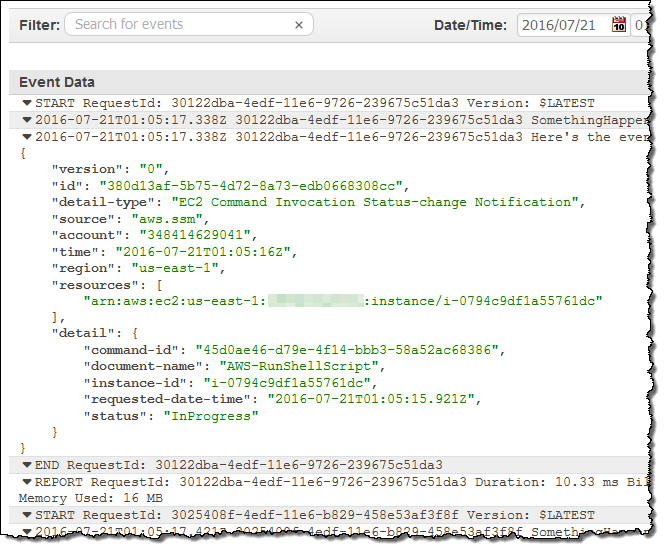Viewport: 664px width, 549px height.
Task: Click the Search for events filter field
Action: pos(188,24)
